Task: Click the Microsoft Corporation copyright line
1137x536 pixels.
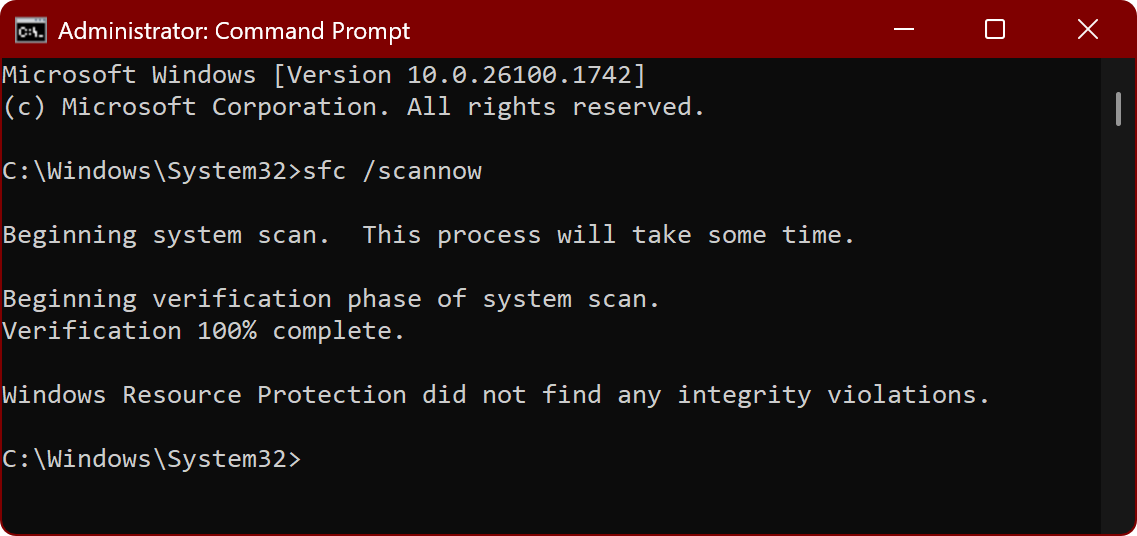Action: (x=354, y=107)
